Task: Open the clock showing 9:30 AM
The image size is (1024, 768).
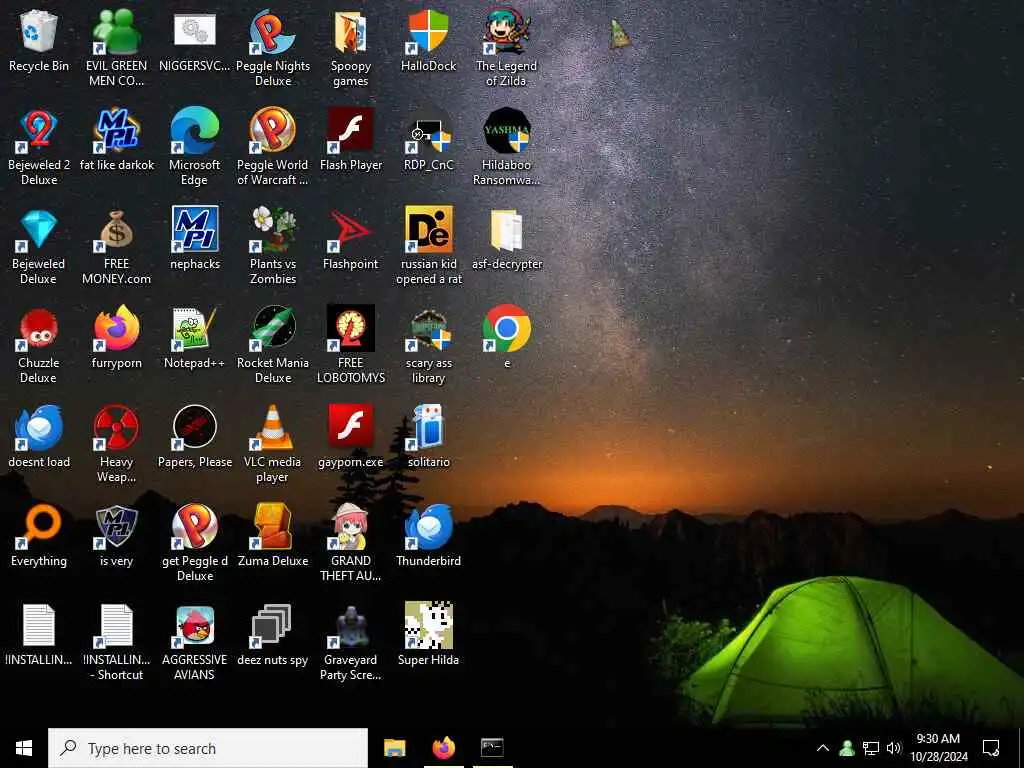Action: (938, 748)
